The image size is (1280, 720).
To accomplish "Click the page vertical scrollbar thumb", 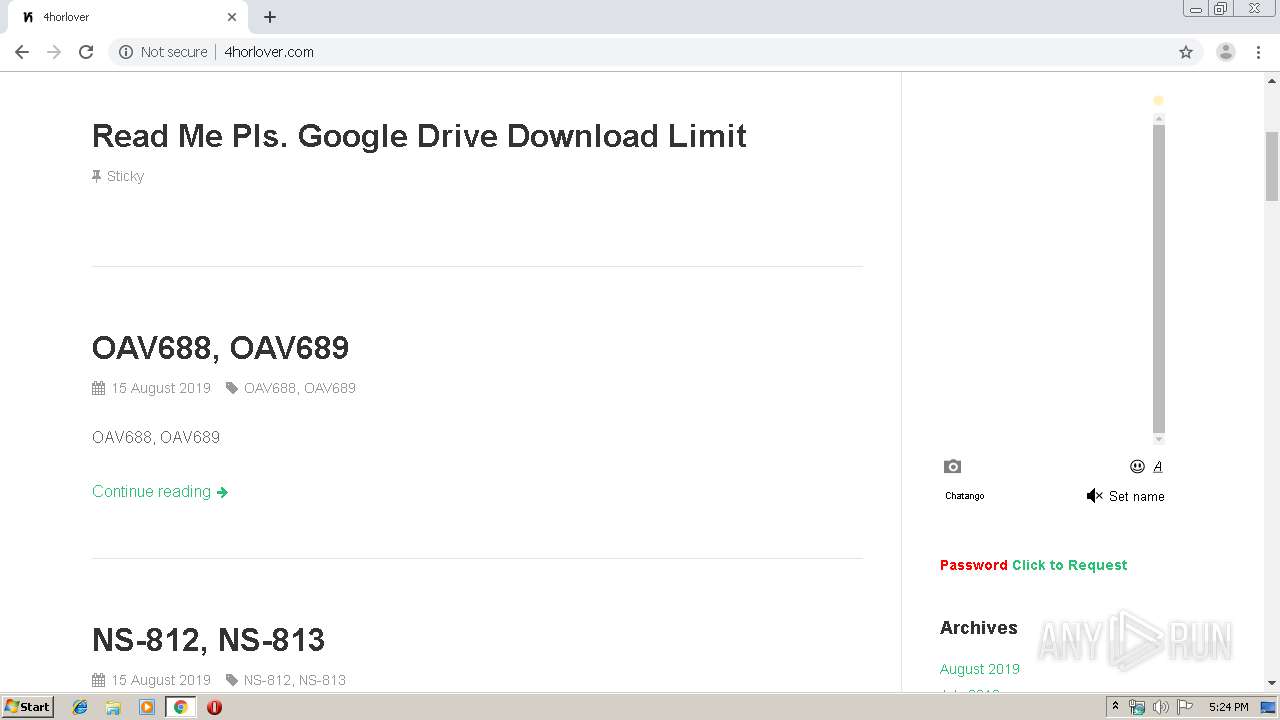I will point(1272,166).
